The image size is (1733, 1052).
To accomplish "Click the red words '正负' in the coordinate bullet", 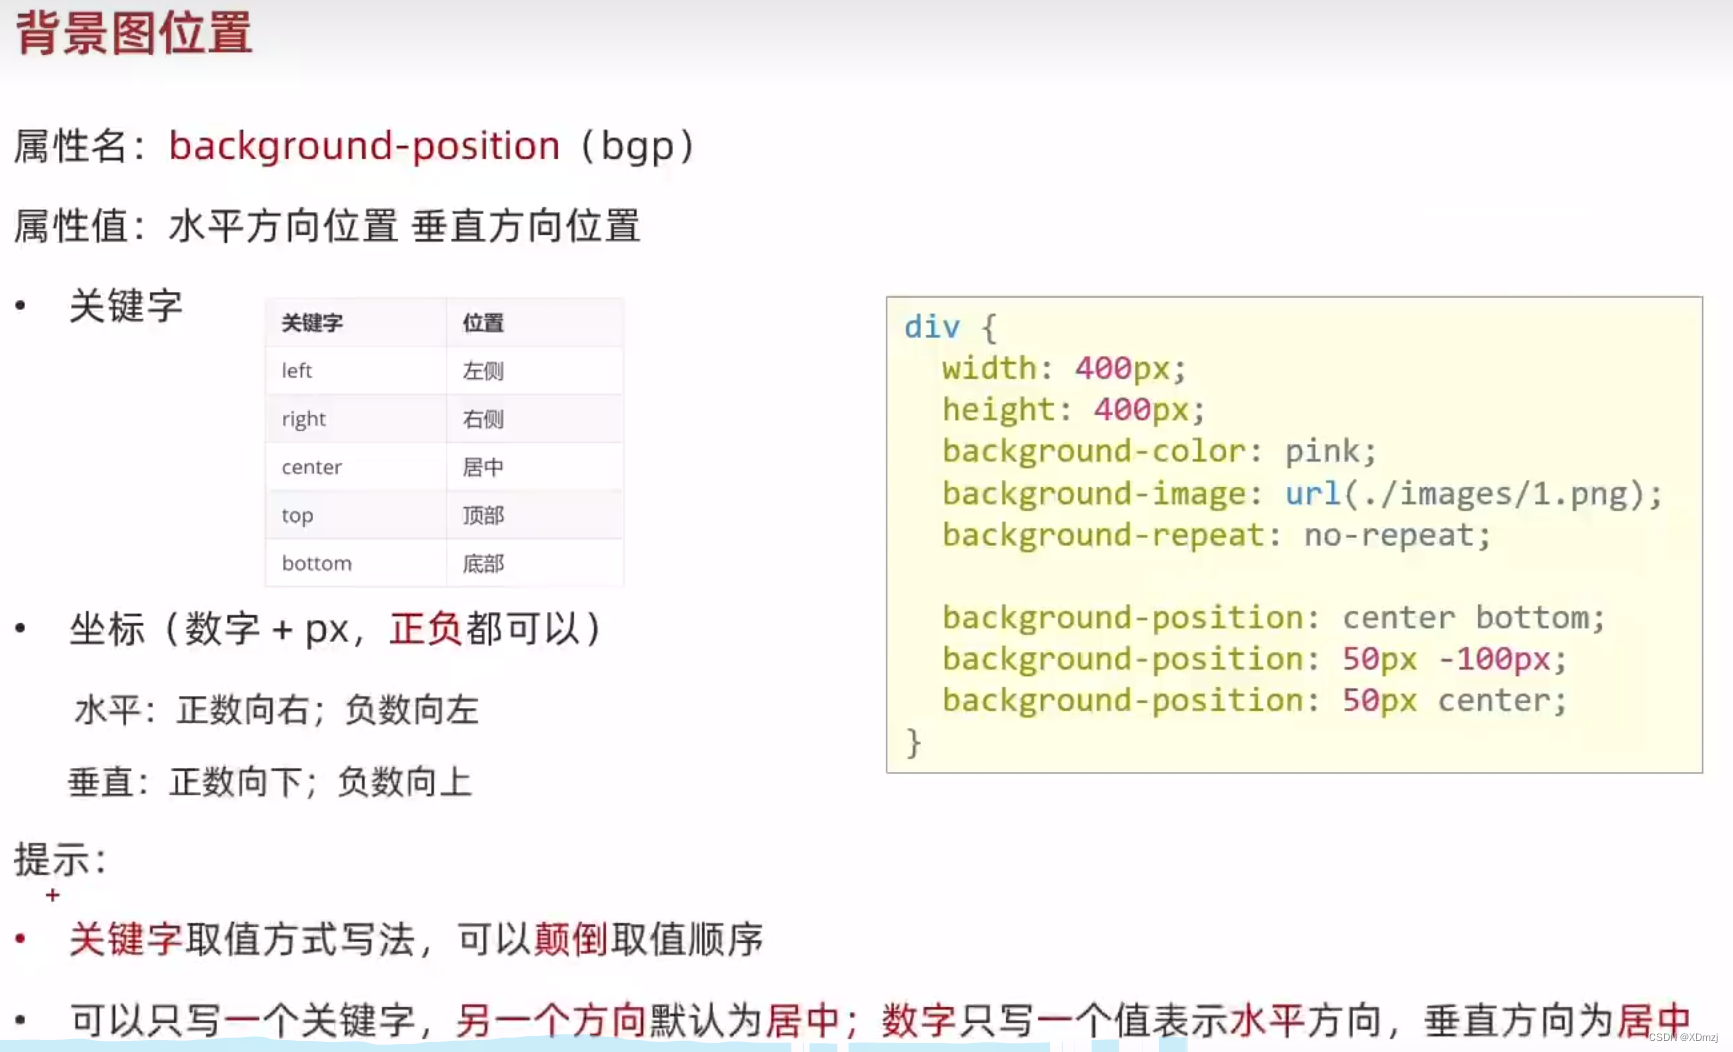I will tap(426, 629).
